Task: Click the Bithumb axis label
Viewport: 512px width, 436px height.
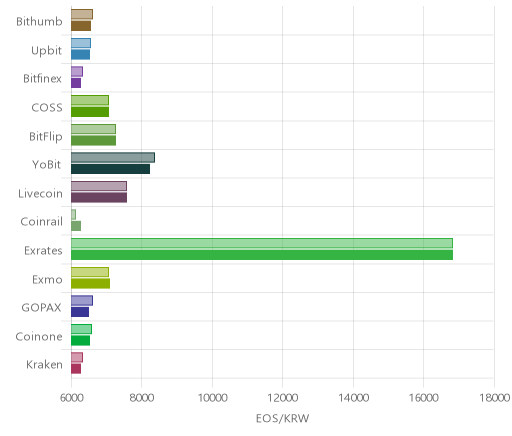Action: [39, 21]
